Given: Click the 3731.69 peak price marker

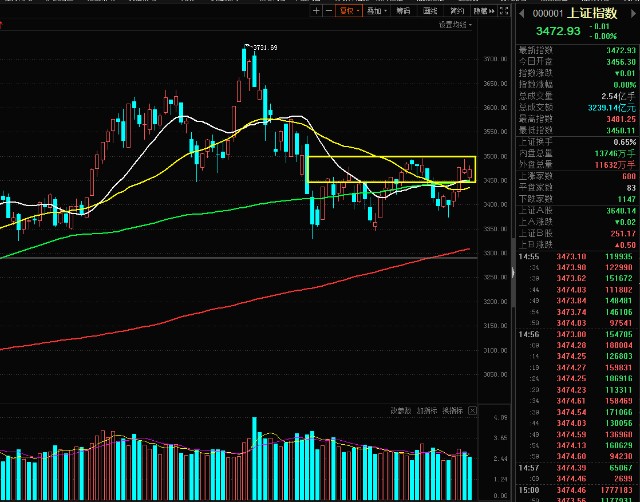Looking at the screenshot, I should [x=263, y=46].
